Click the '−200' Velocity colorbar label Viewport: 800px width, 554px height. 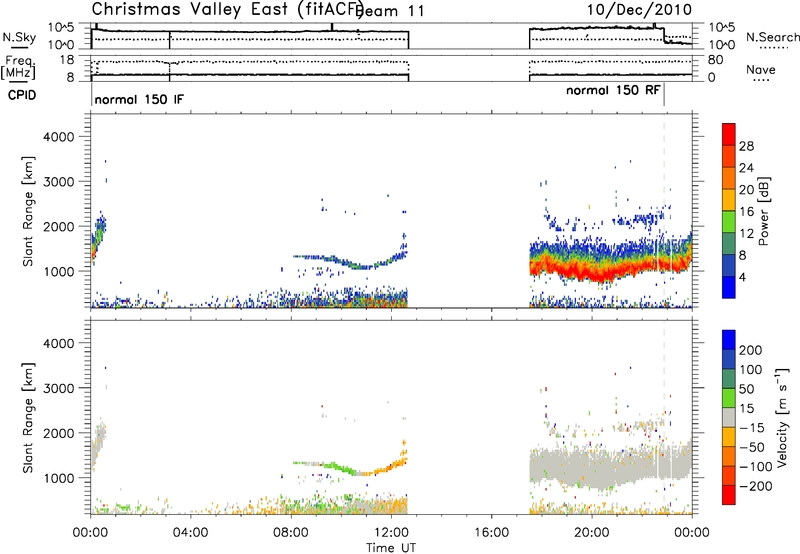756,486
